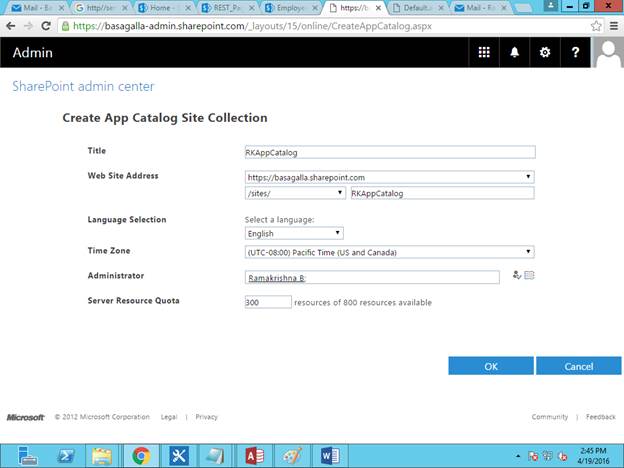Viewport: 624px width, 468px height.
Task: Open the settings gear menu
Action: click(x=545, y=53)
